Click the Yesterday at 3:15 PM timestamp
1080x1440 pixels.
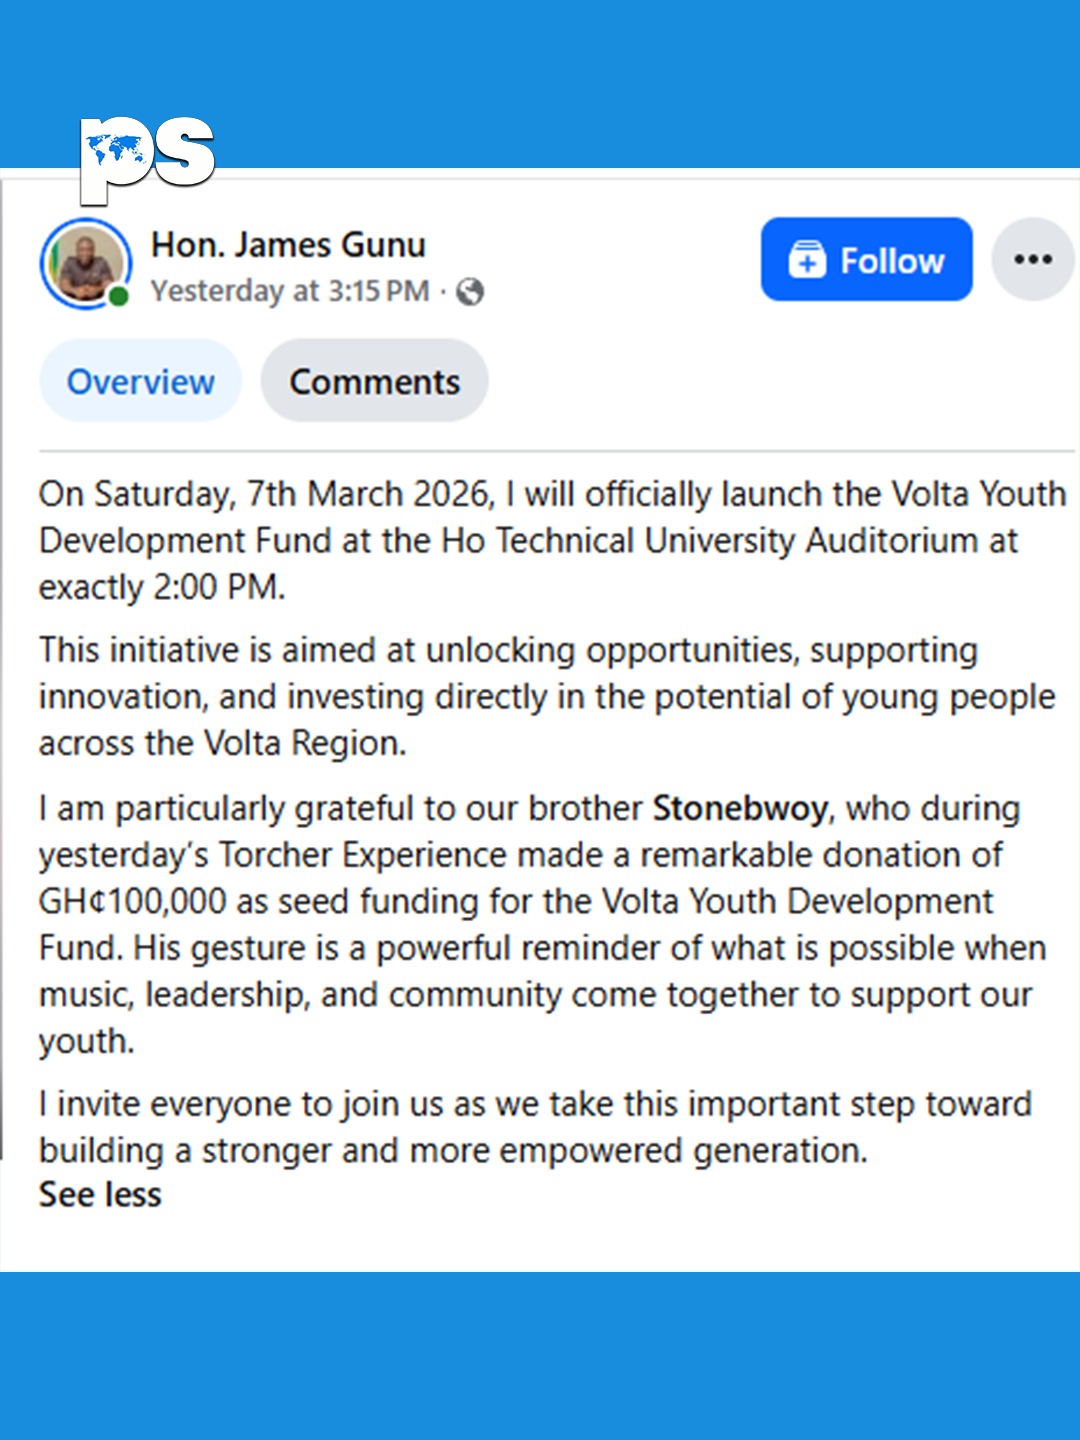coord(290,291)
